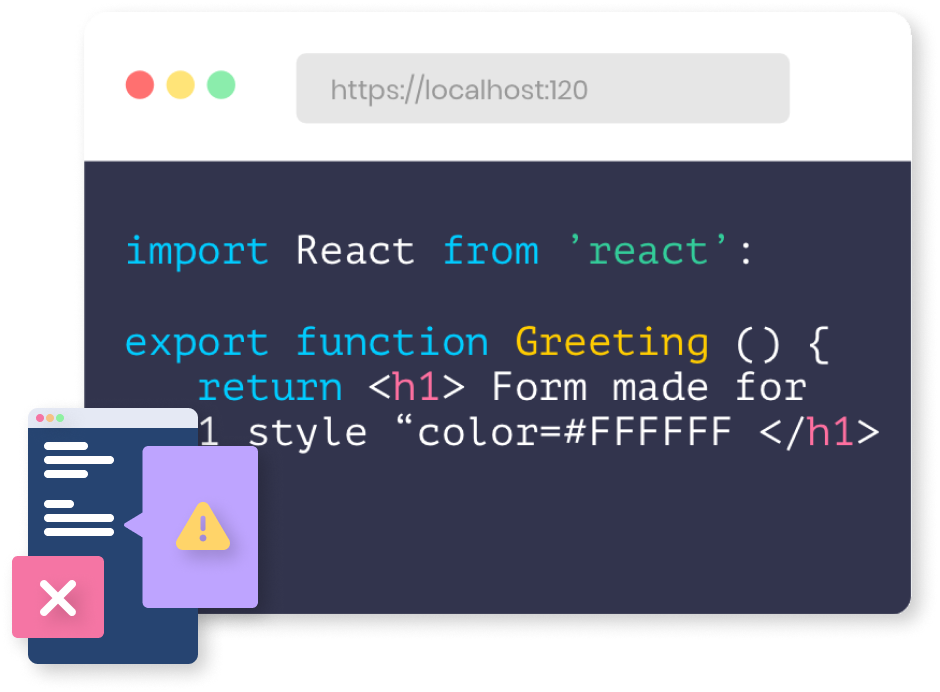Focus the https://localhost:120 address bar
This screenshot has height=692, width=940.
pyautogui.click(x=543, y=88)
